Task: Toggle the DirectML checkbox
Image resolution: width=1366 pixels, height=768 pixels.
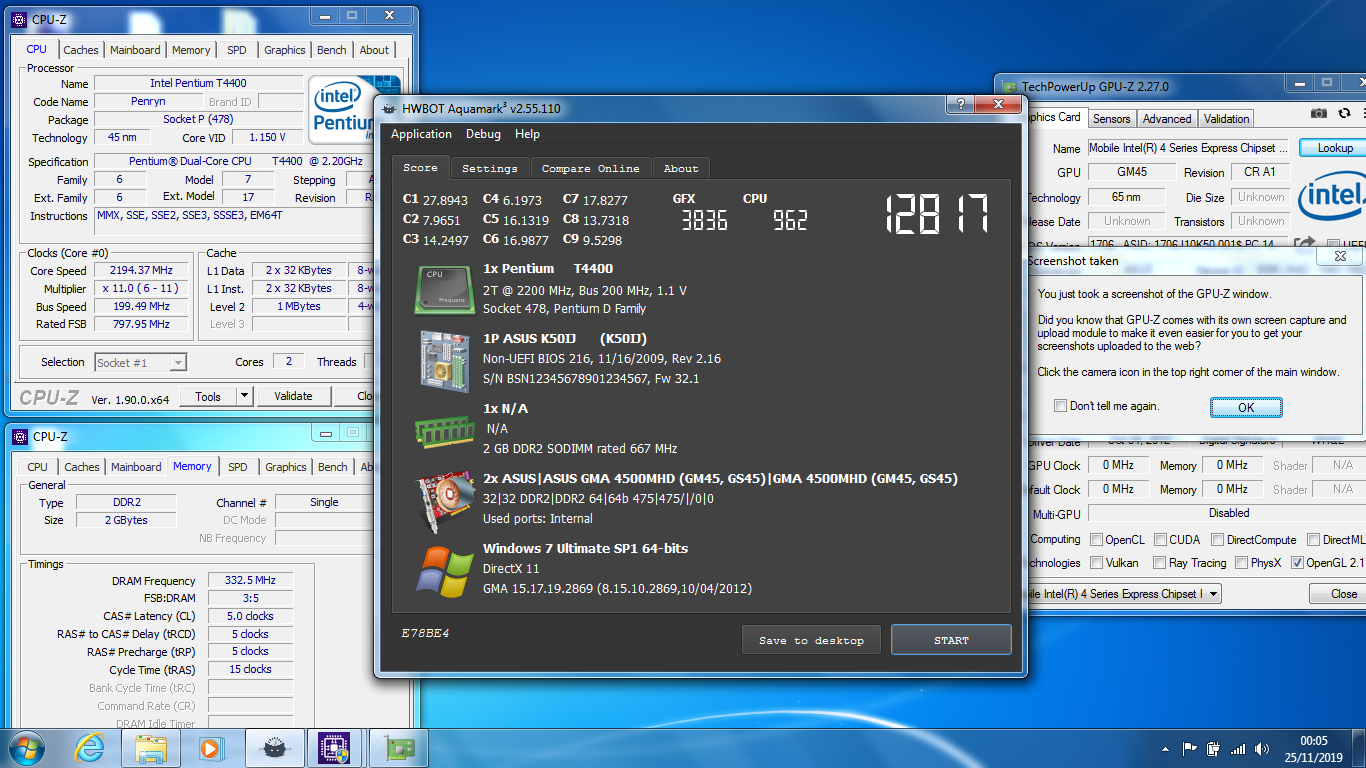Action: coord(1314,540)
